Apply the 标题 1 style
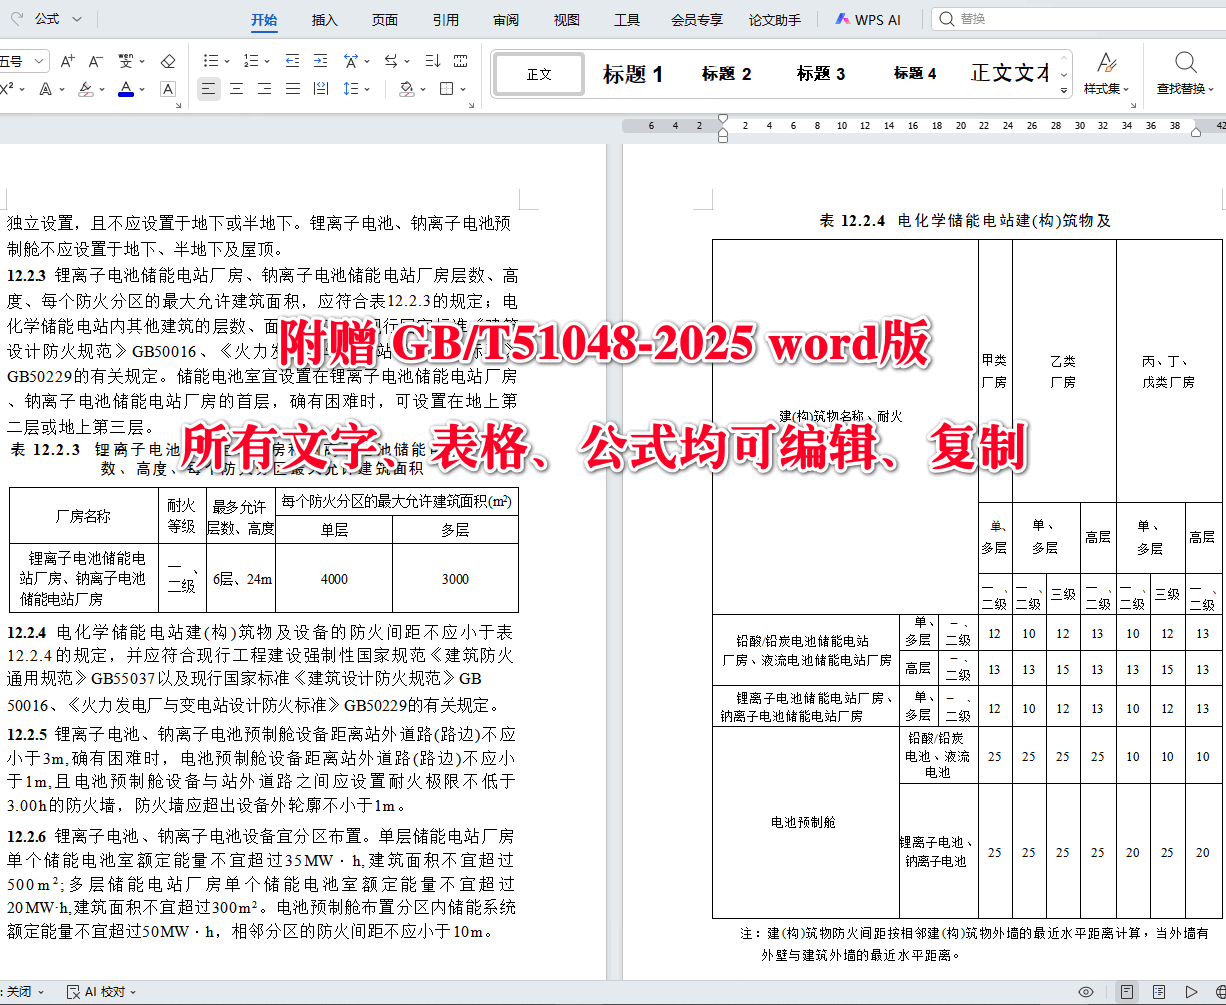Screen dimensions: 1226x1005 [633, 74]
